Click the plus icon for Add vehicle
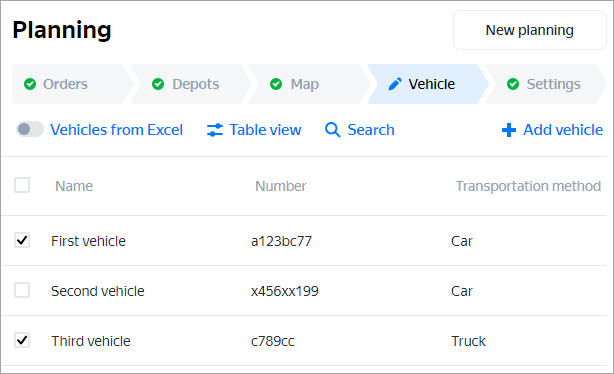The height and width of the screenshot is (374, 614). (x=509, y=130)
